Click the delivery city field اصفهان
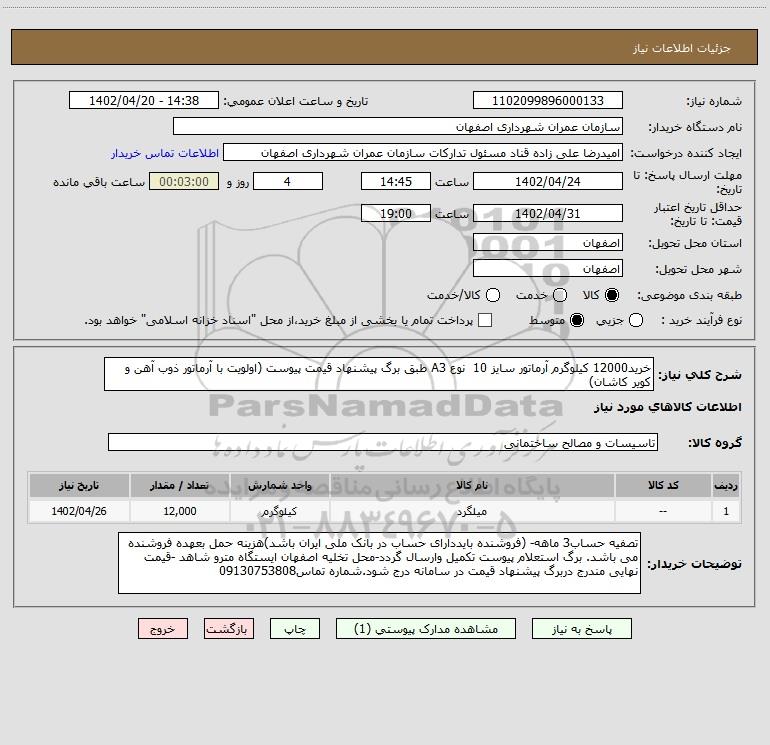 pos(548,269)
